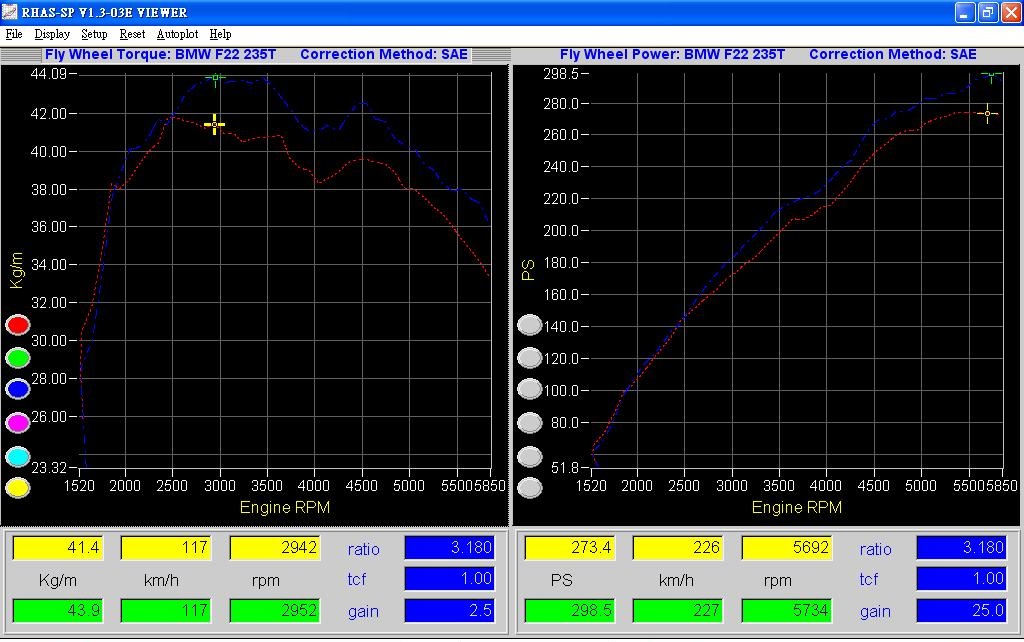Toggle the fourth gray curve button on power panel
1024x642 pixels.
coord(530,421)
